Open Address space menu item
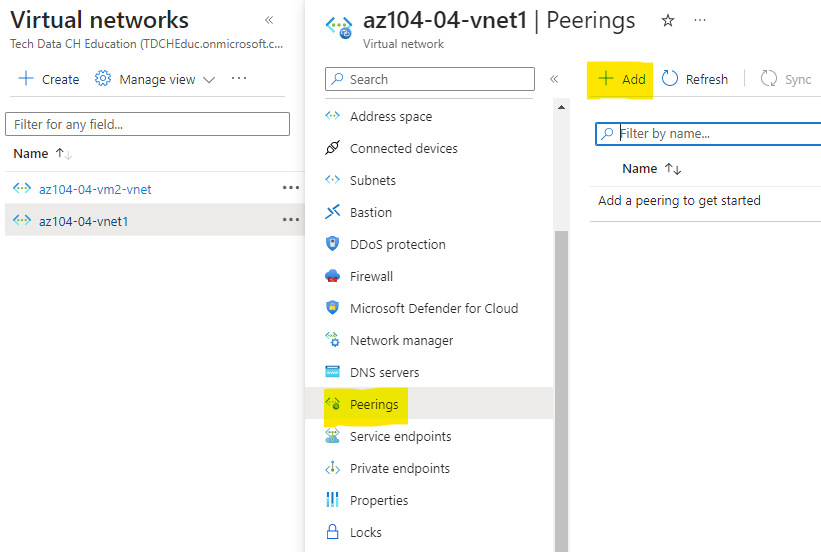The height and width of the screenshot is (552, 821). point(391,116)
